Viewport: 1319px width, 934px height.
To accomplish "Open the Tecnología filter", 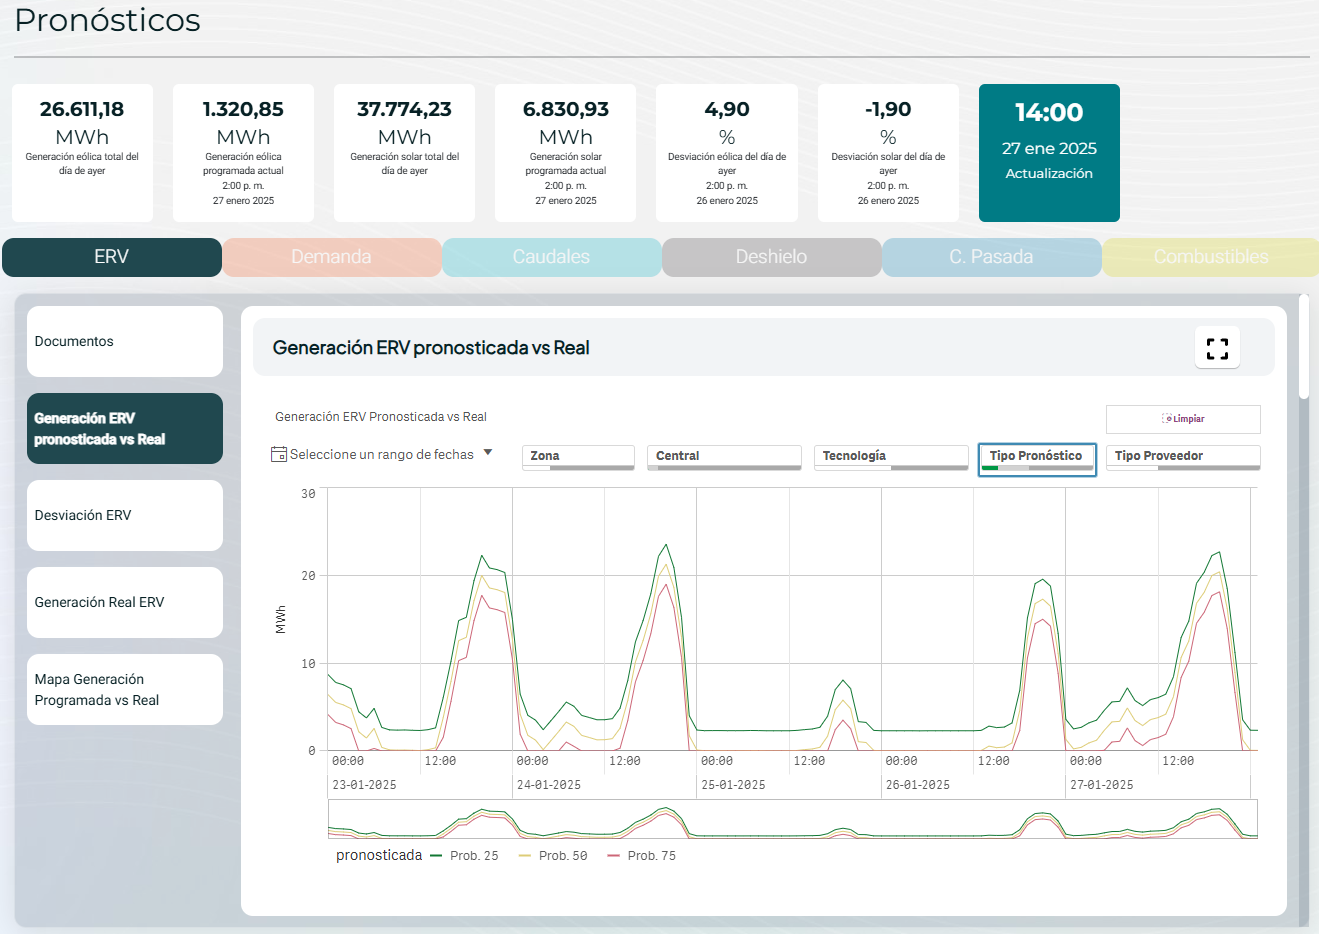I will [x=890, y=457].
